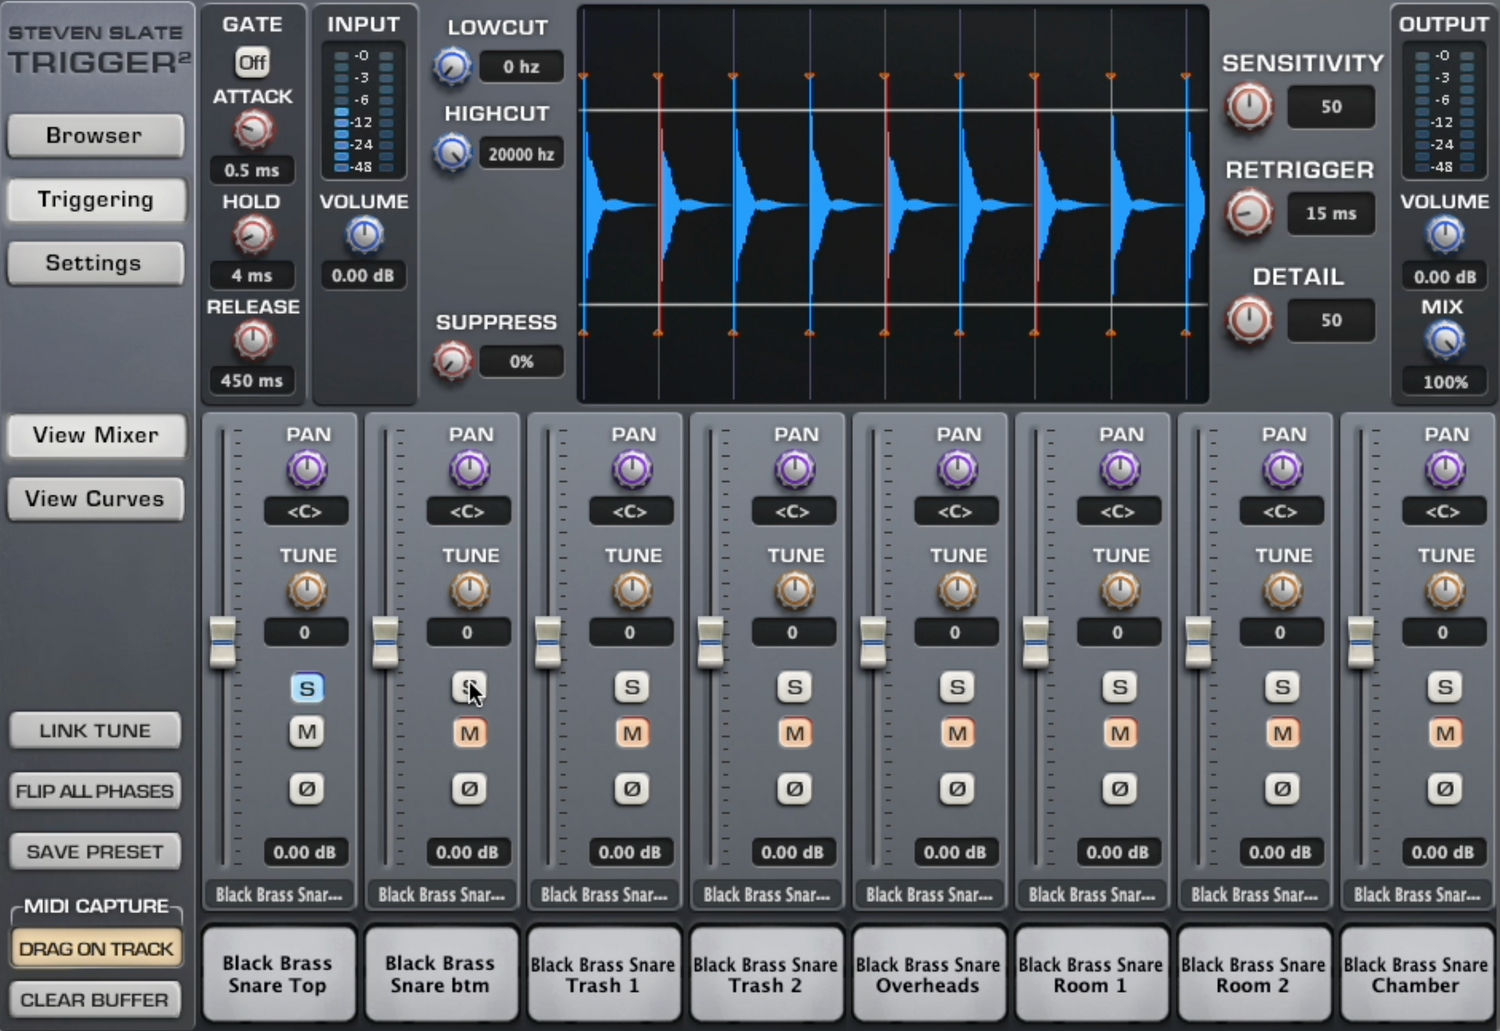The width and height of the screenshot is (1500, 1031).
Task: Click the Sensitivity 50 value field
Action: 1331,107
